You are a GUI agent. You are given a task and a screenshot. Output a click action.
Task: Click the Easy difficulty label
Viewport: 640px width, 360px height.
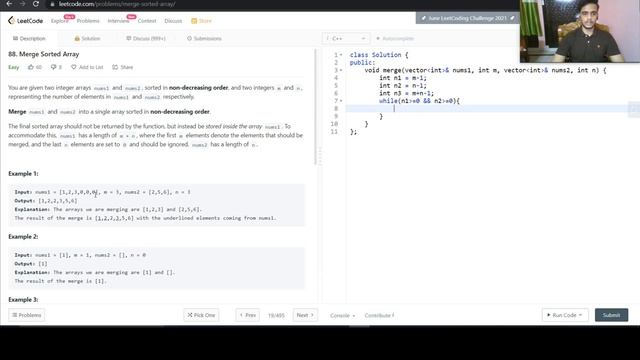coord(13,67)
